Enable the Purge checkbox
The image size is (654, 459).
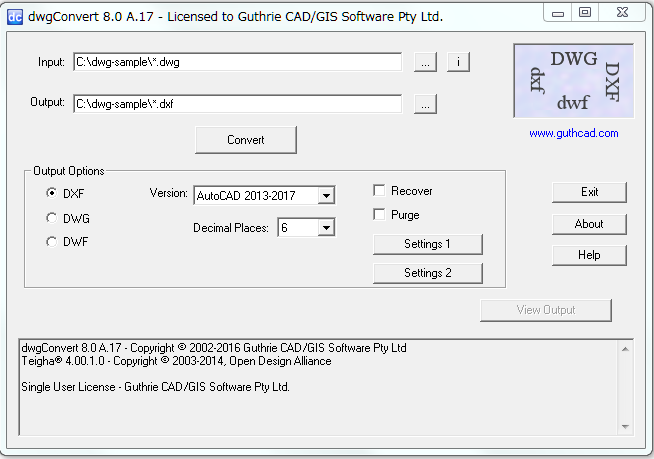click(379, 214)
